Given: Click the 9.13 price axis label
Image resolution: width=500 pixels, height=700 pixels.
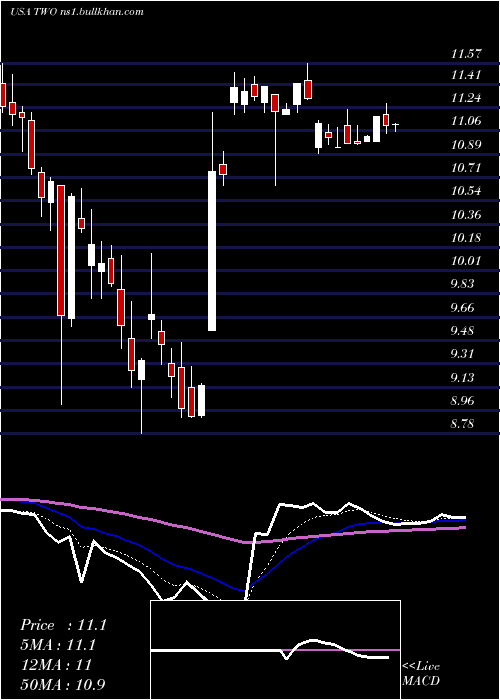Looking at the screenshot, I should coord(462,378).
